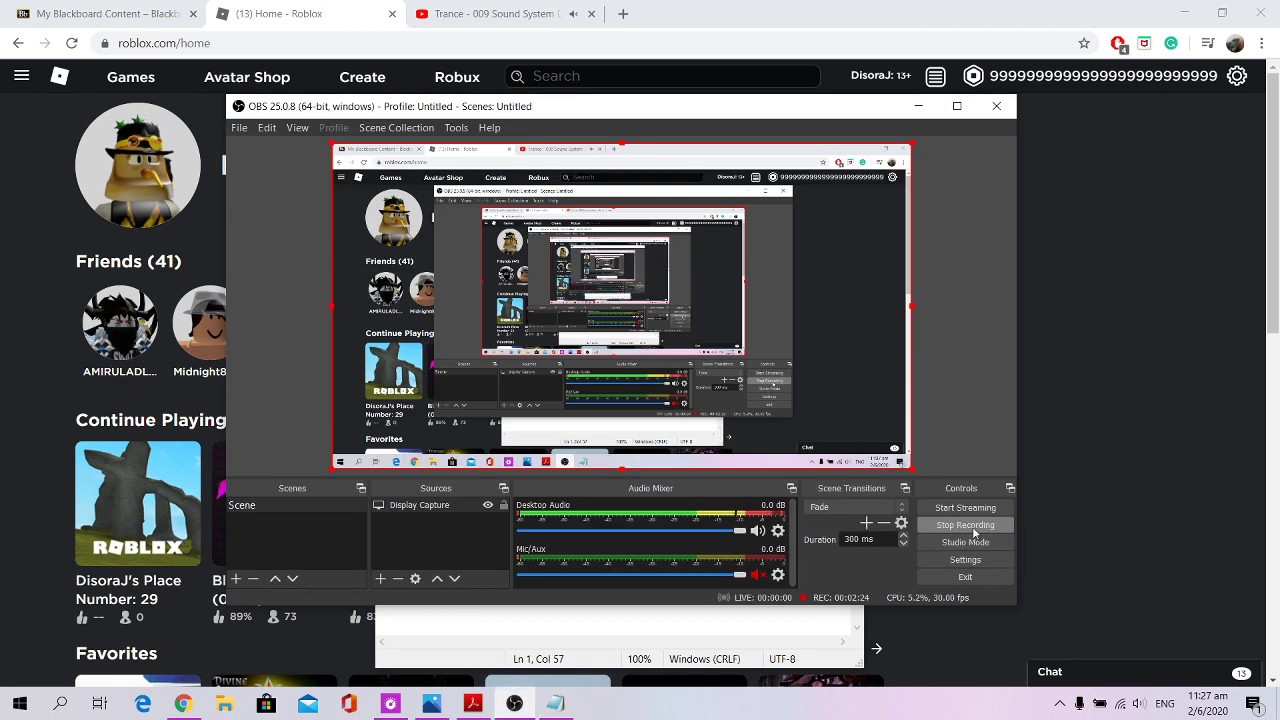Adjust the Mic/Aux volume slider
Screen dimensions: 1280x720
point(630,575)
